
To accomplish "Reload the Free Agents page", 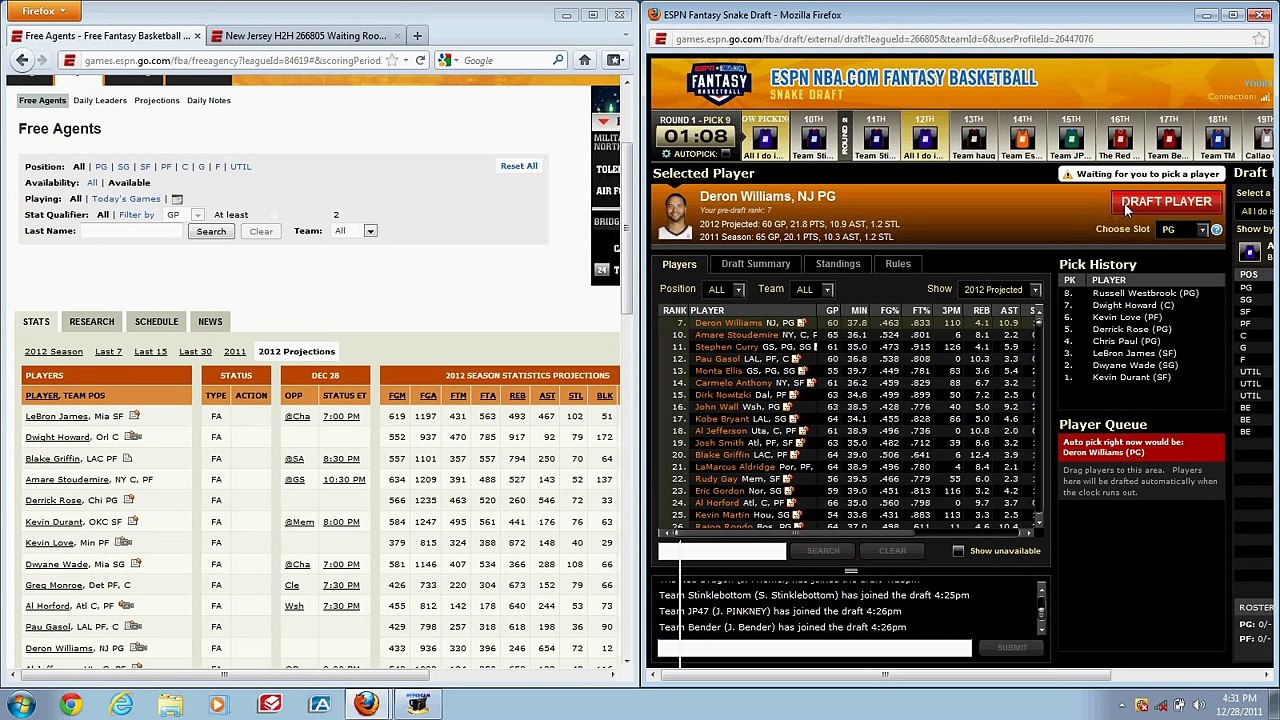I will 420,60.
